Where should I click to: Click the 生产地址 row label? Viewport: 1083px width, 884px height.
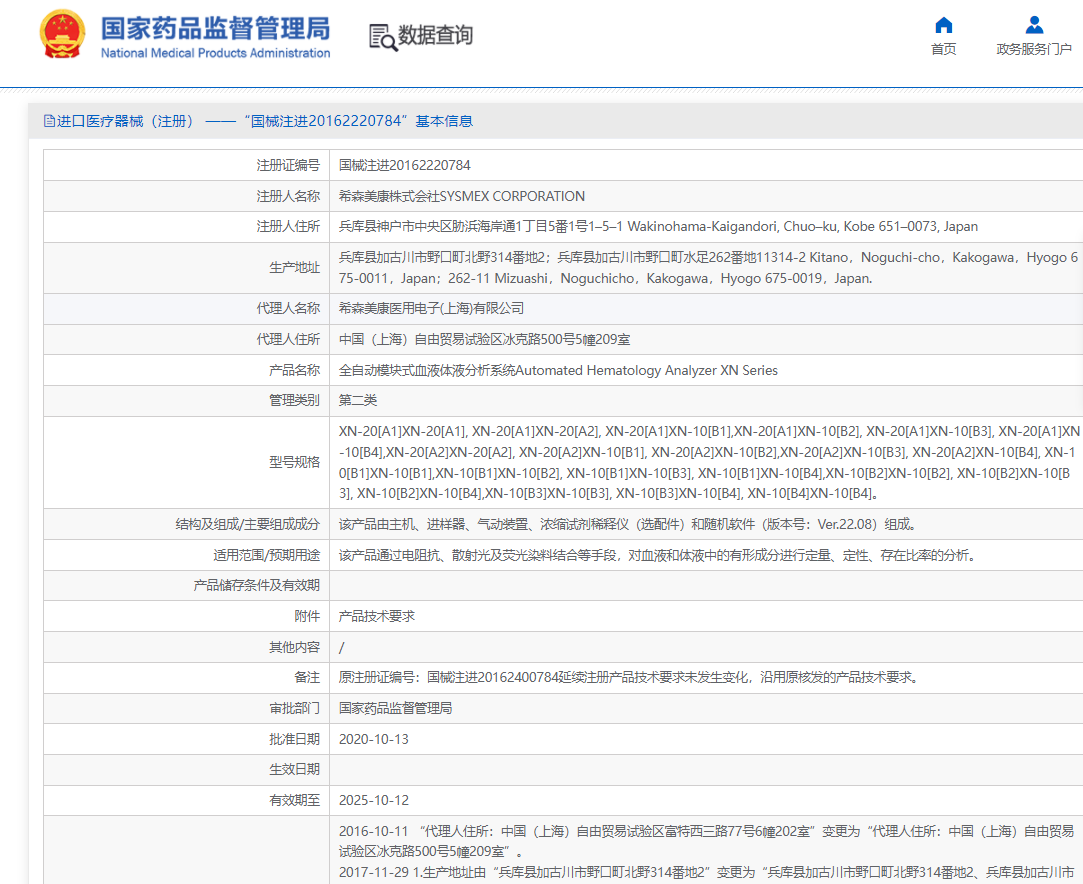[x=294, y=268]
